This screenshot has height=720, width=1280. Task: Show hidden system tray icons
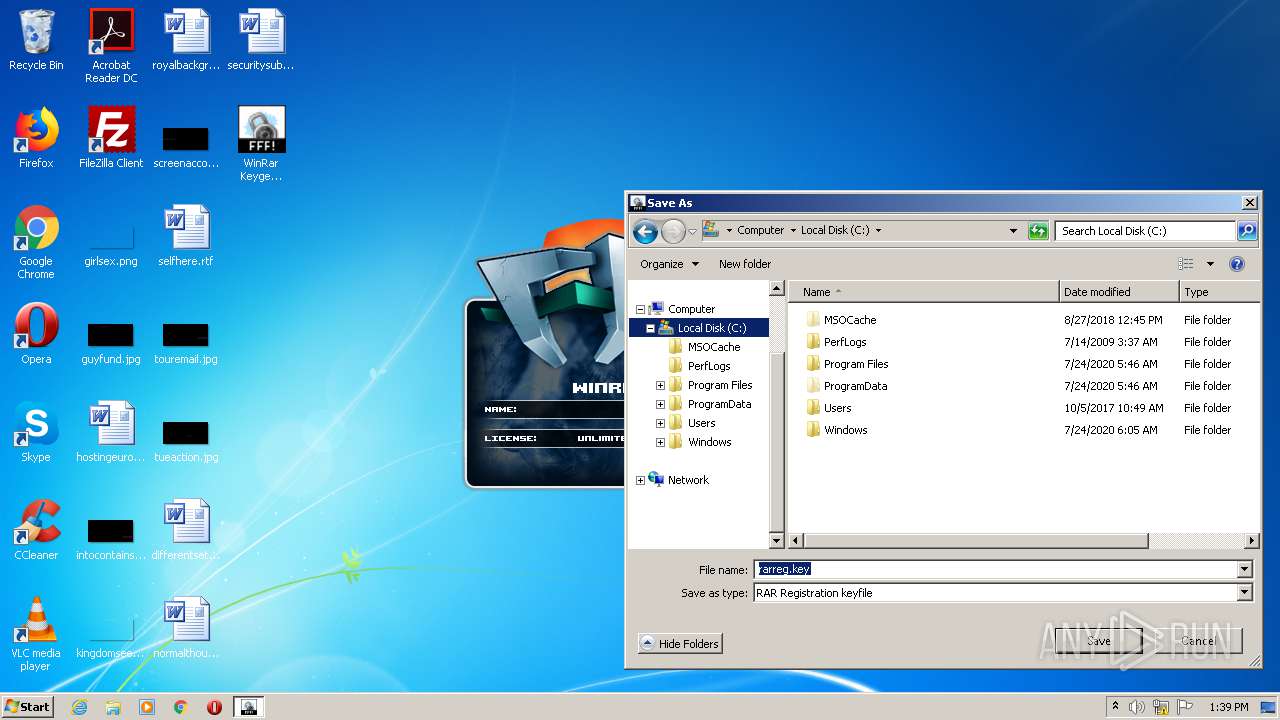point(1116,707)
